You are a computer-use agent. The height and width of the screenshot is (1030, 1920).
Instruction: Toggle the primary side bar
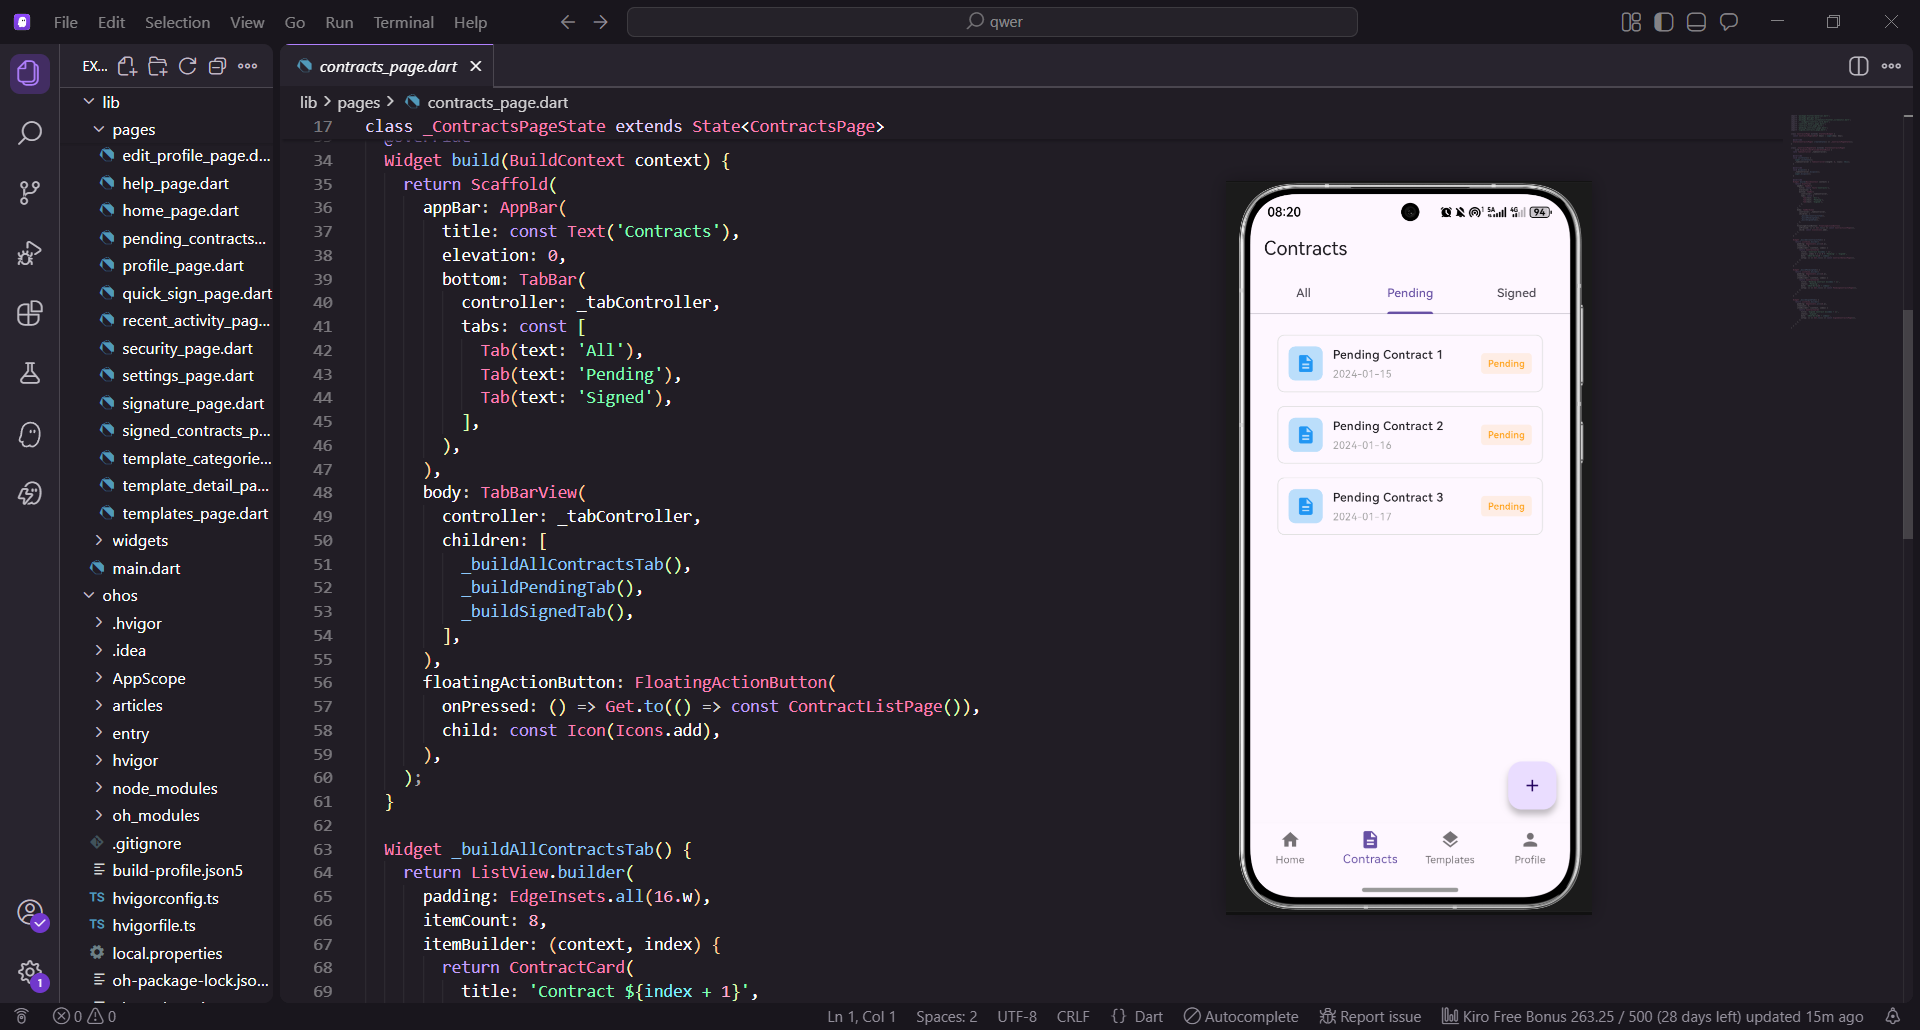[1664, 22]
